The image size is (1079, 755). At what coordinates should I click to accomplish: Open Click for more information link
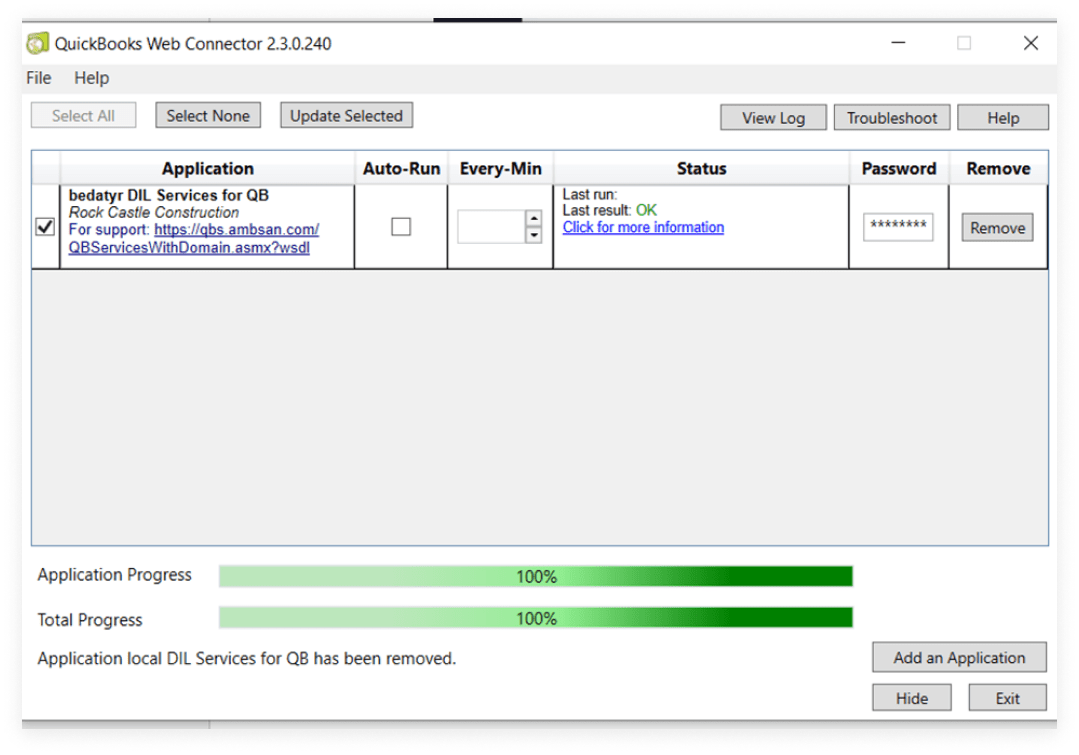click(643, 227)
